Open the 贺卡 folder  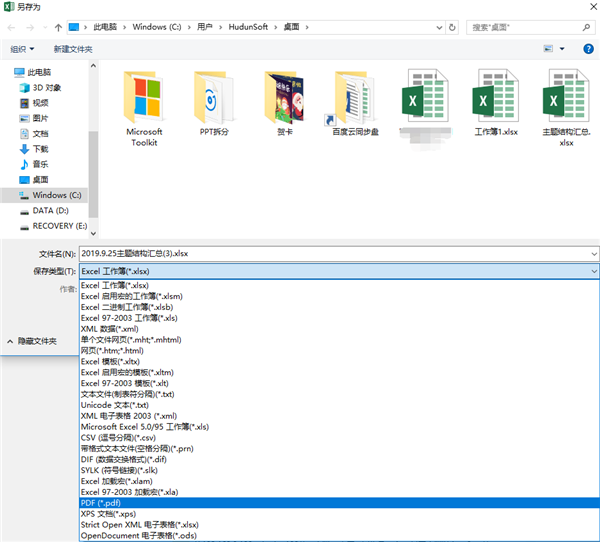[x=284, y=103]
